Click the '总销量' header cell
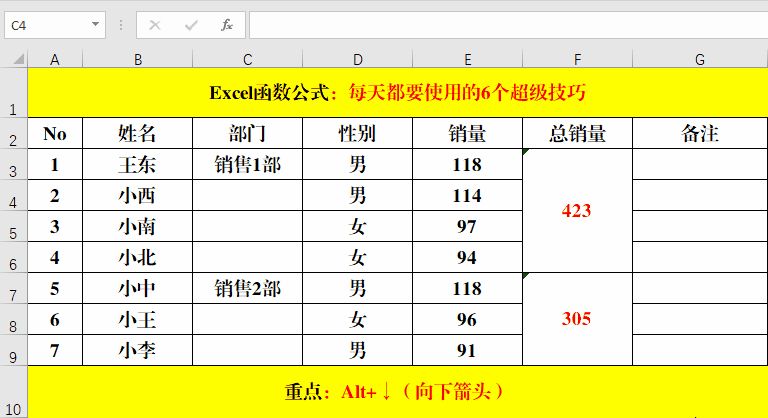 point(577,133)
